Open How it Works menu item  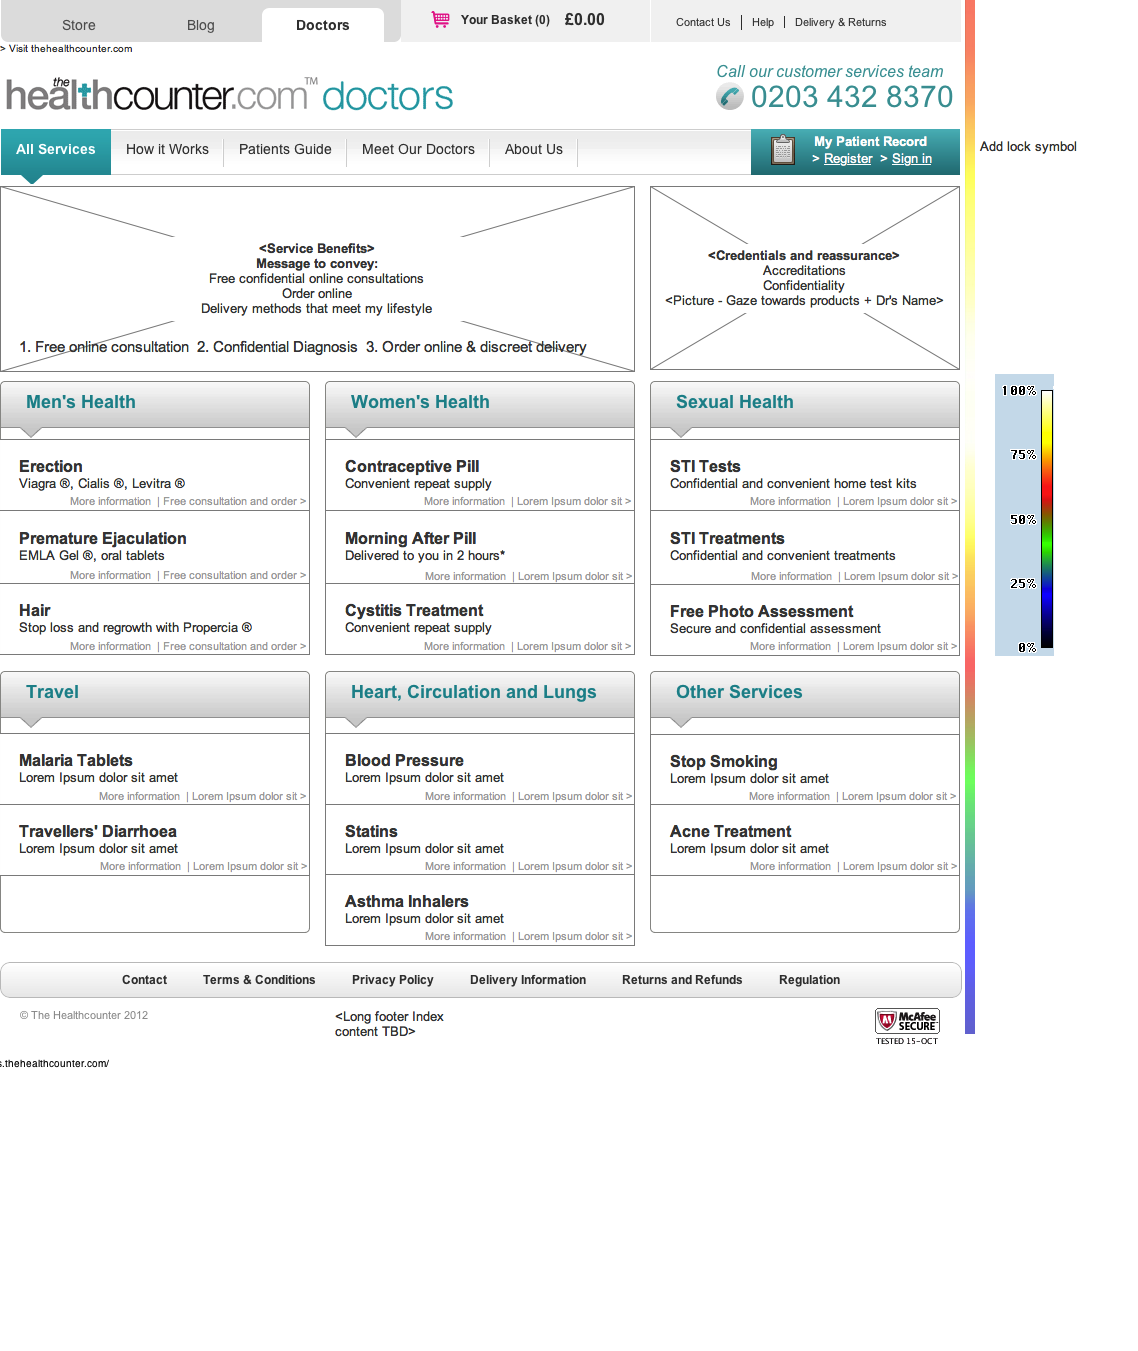point(167,150)
